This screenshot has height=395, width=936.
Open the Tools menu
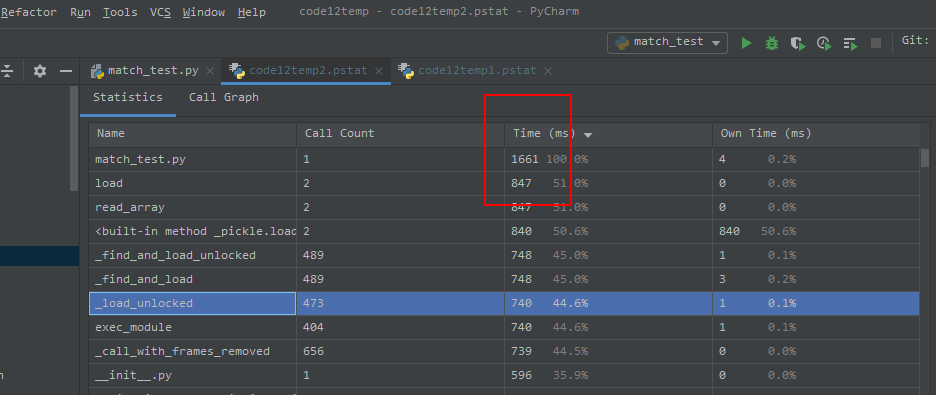pos(120,12)
